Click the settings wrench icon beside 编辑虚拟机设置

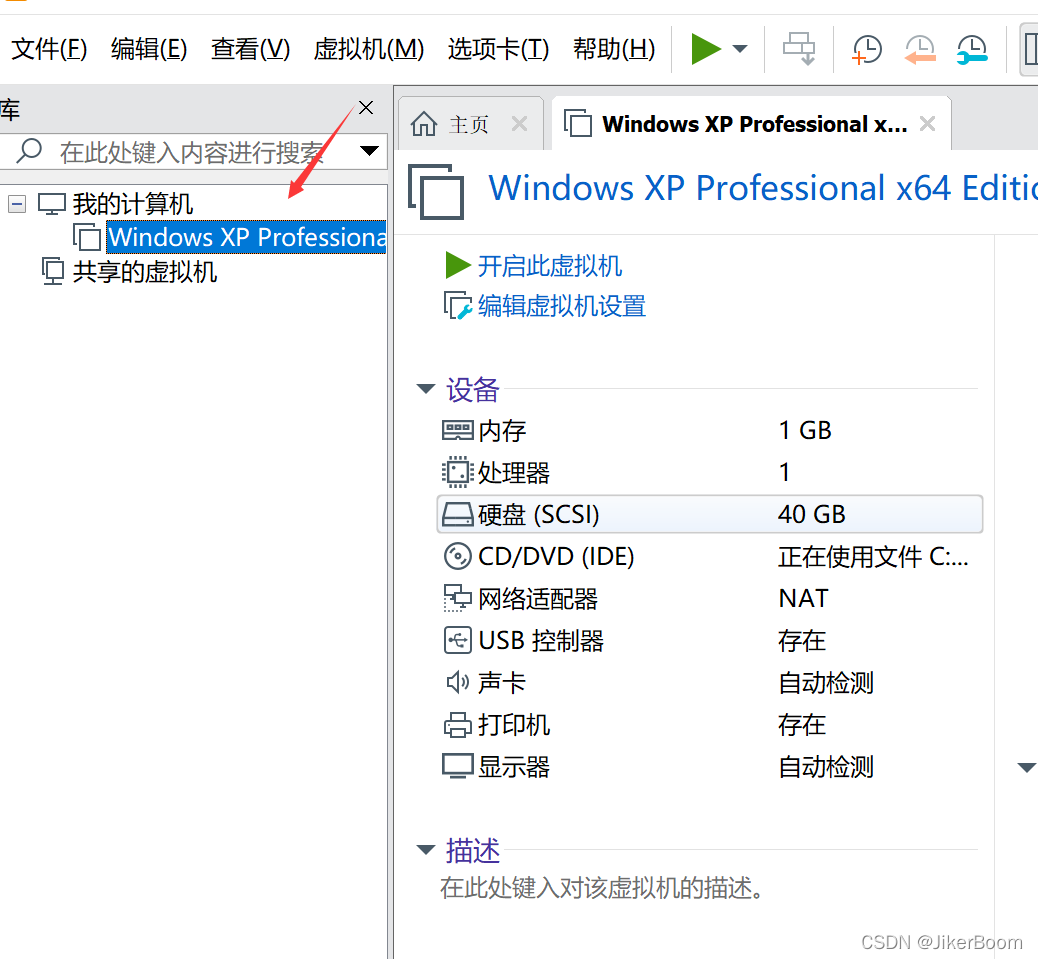458,306
